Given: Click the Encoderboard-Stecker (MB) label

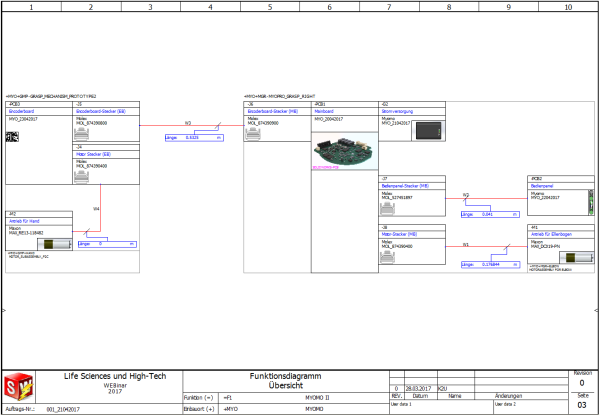Looking at the screenshot, I should 273,111.
